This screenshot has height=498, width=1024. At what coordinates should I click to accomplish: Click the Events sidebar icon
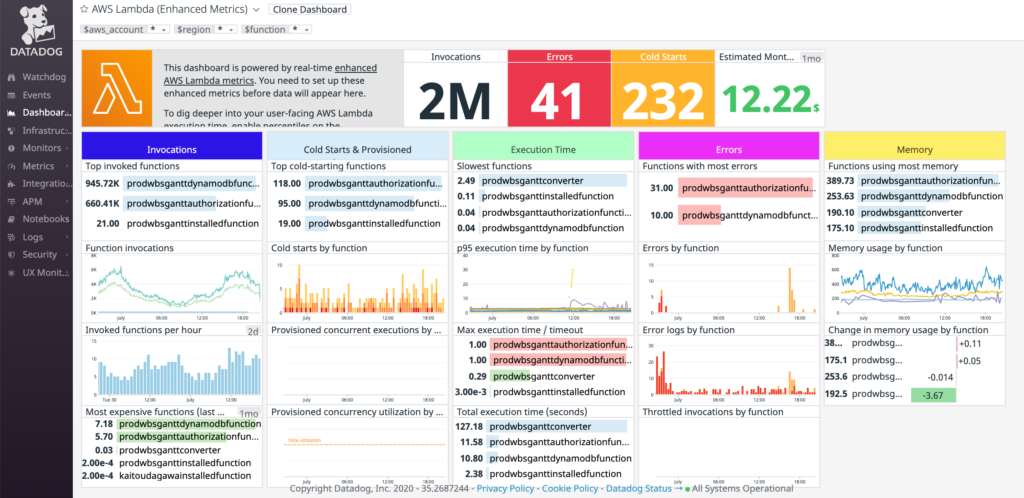tap(11, 95)
